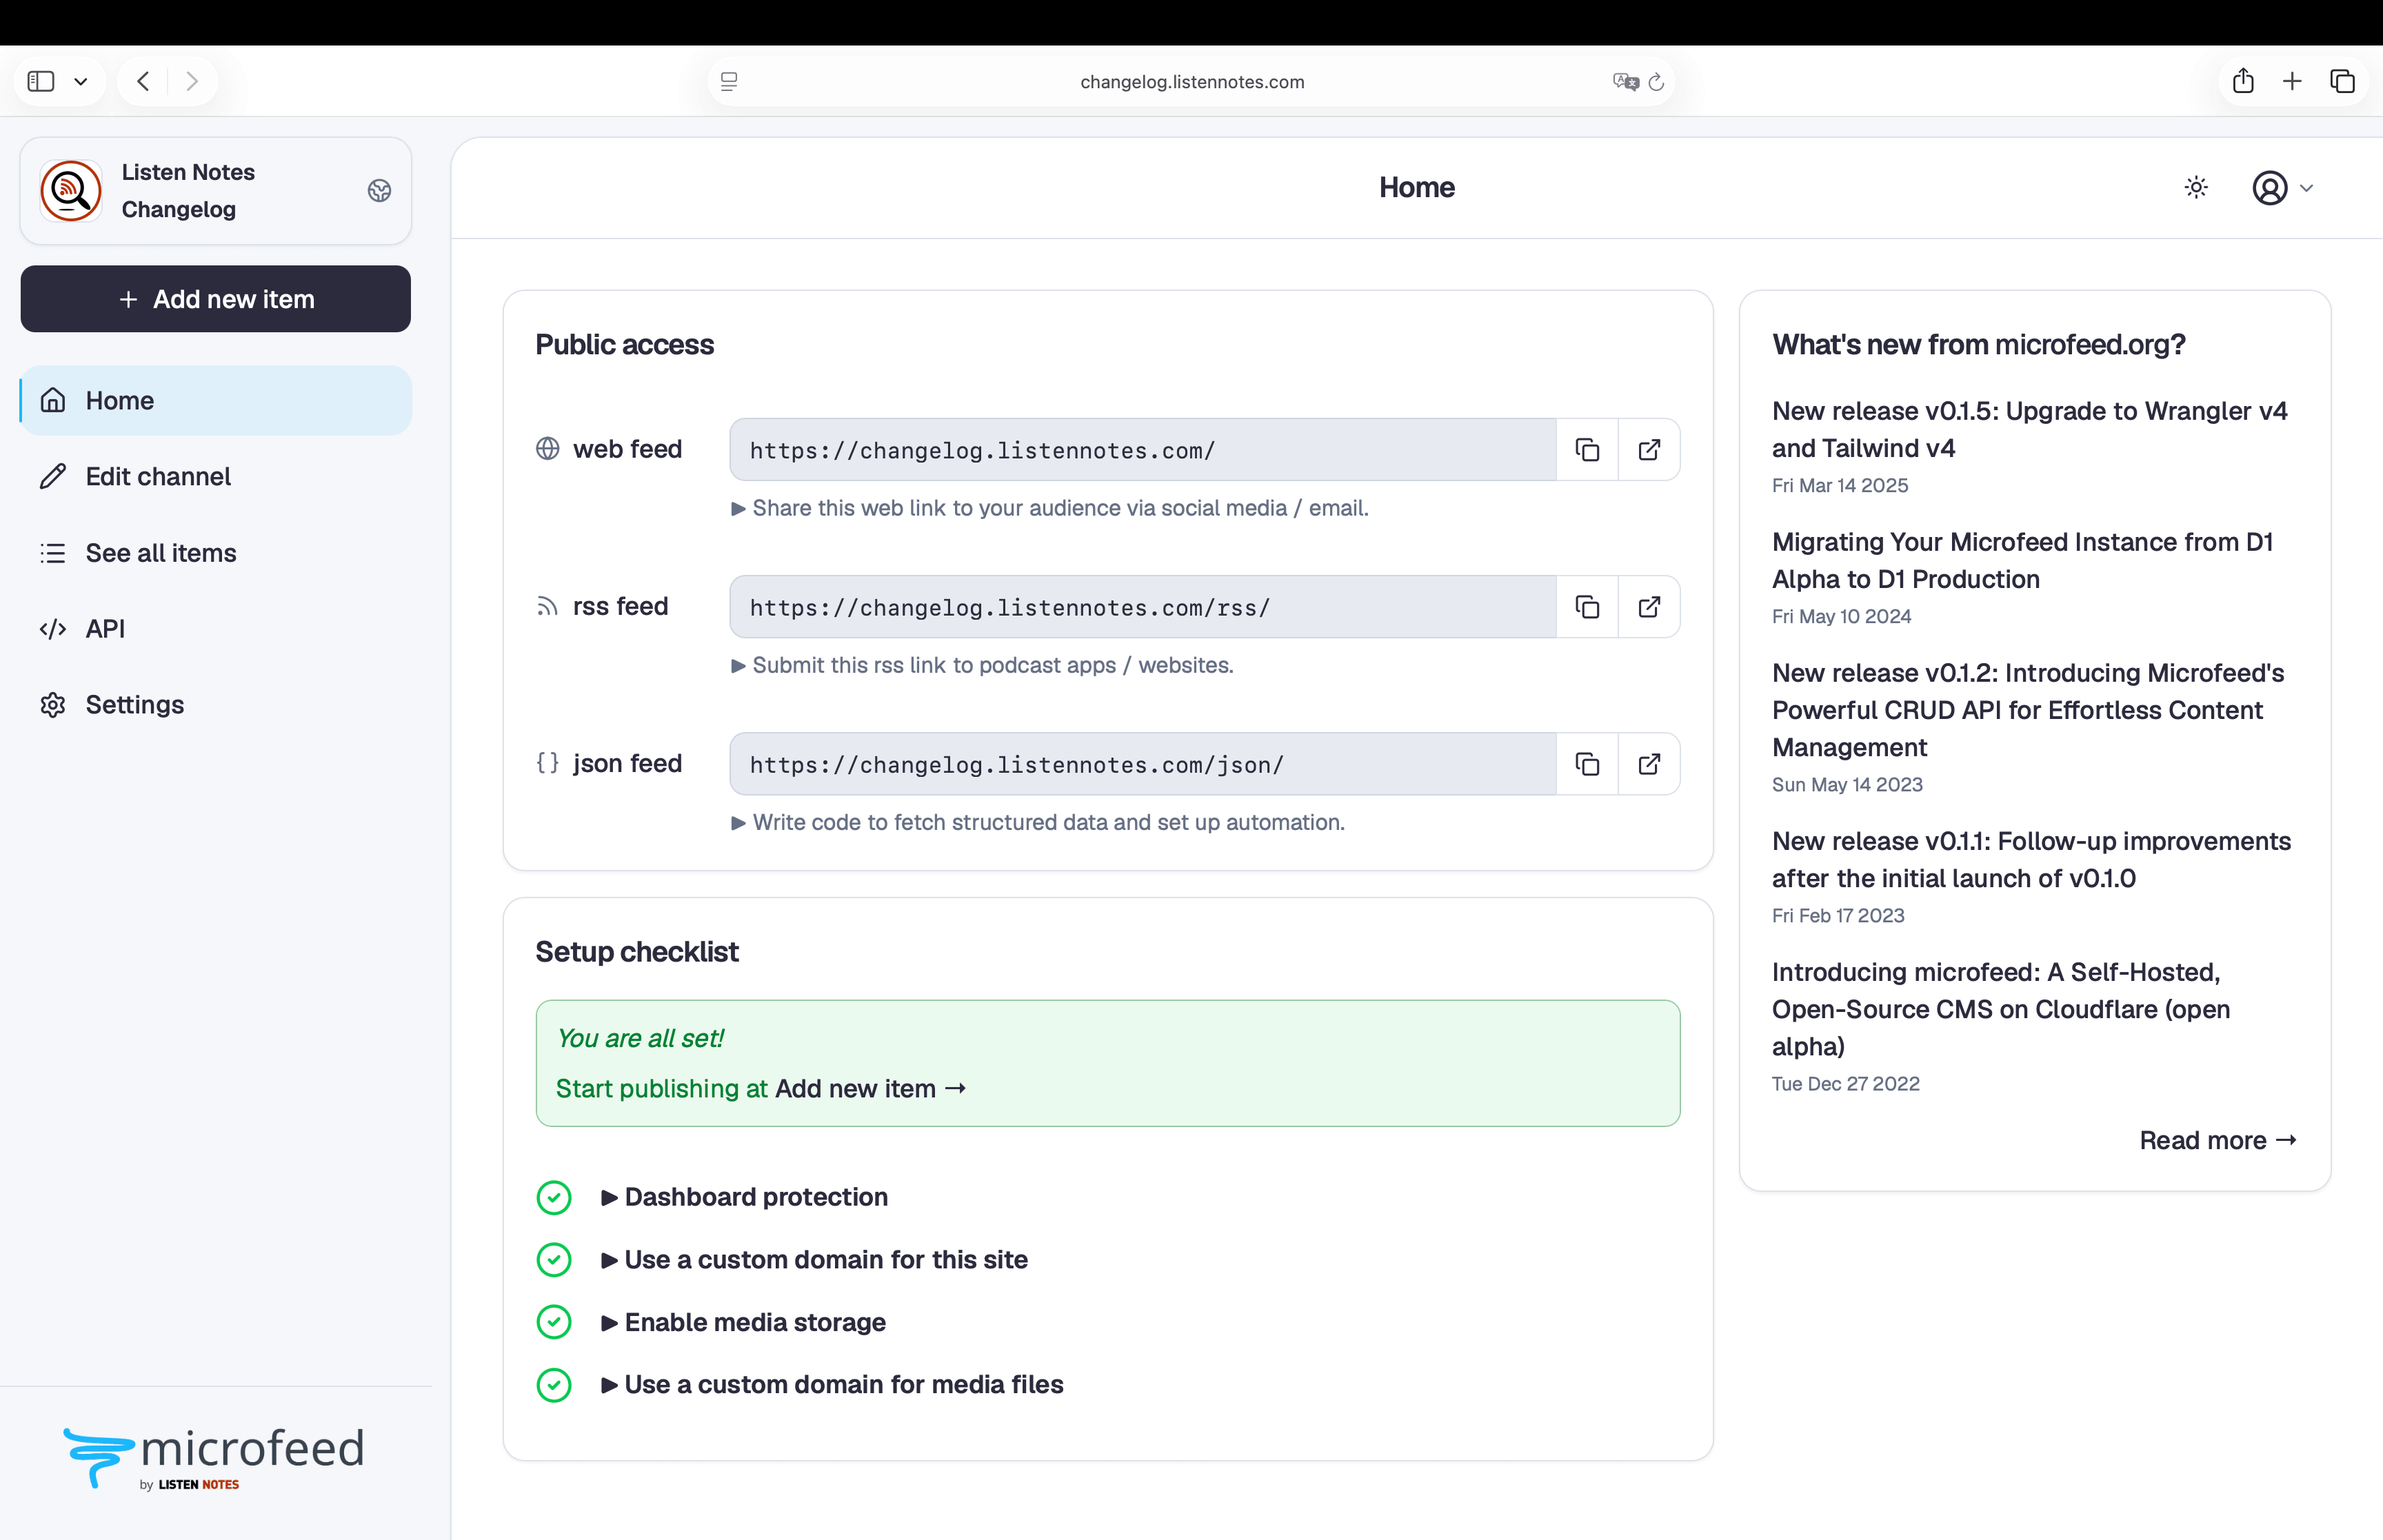Open 'New release v0.1.1' follow-up article

2031,860
